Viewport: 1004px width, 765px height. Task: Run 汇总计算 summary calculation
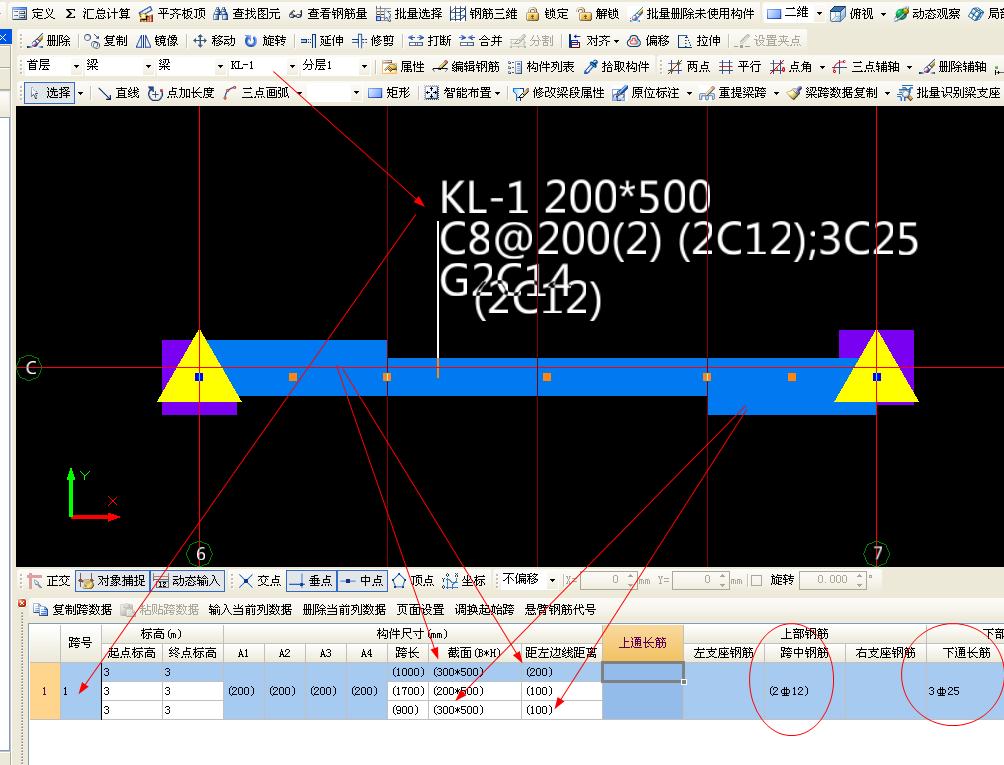click(x=98, y=13)
